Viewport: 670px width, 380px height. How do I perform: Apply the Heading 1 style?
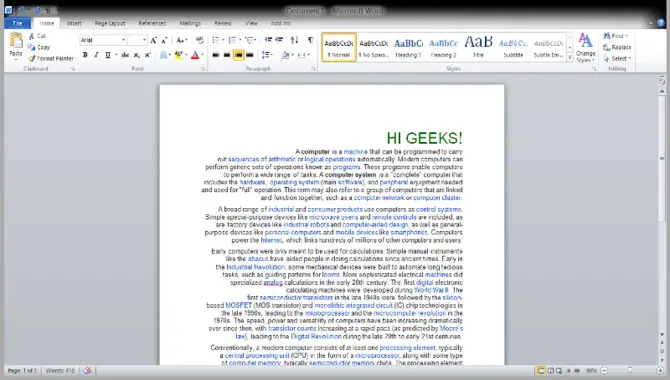point(408,47)
